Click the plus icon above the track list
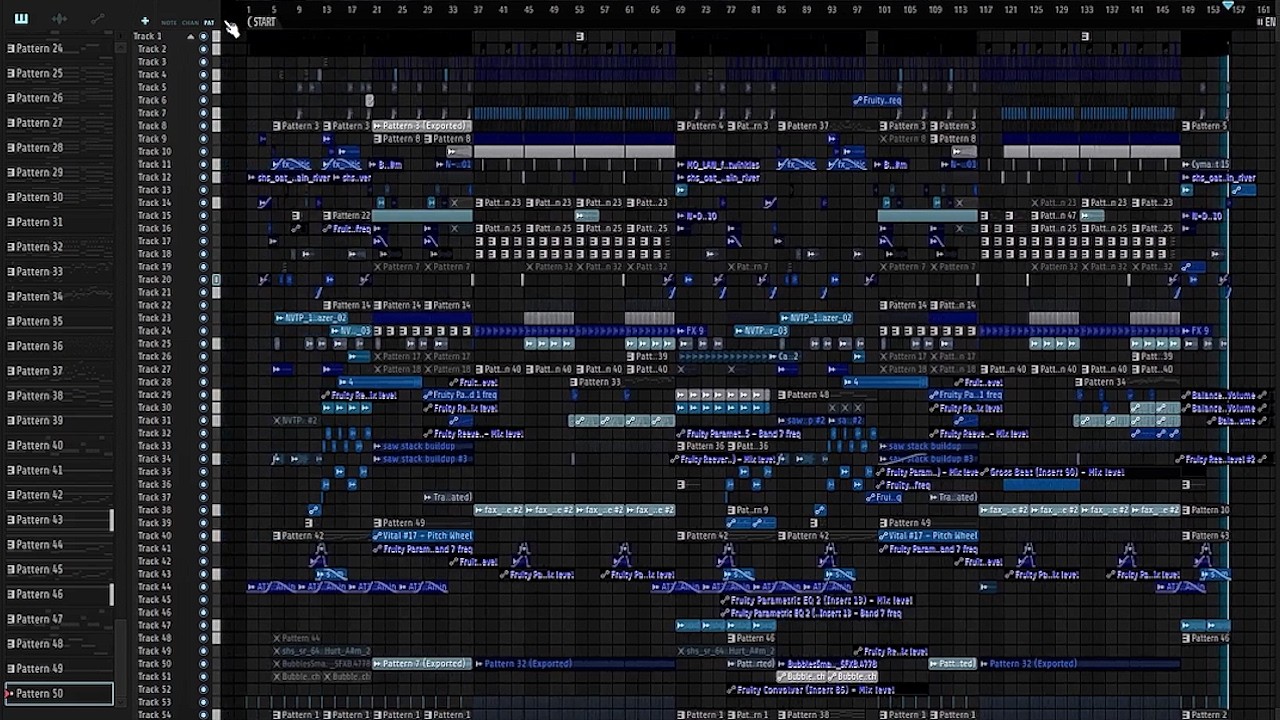Image resolution: width=1280 pixels, height=720 pixels. click(x=145, y=21)
